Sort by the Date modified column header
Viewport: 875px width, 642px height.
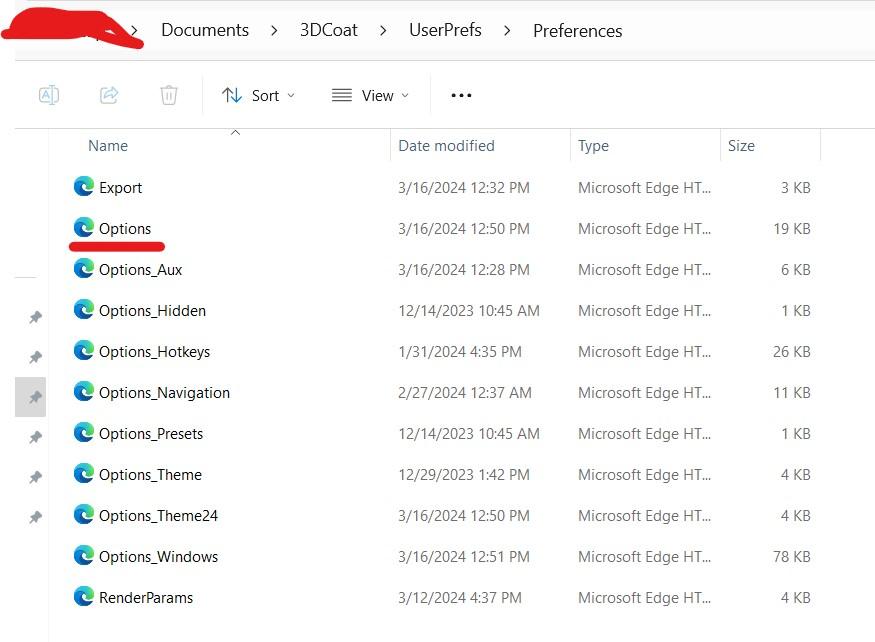[x=446, y=145]
